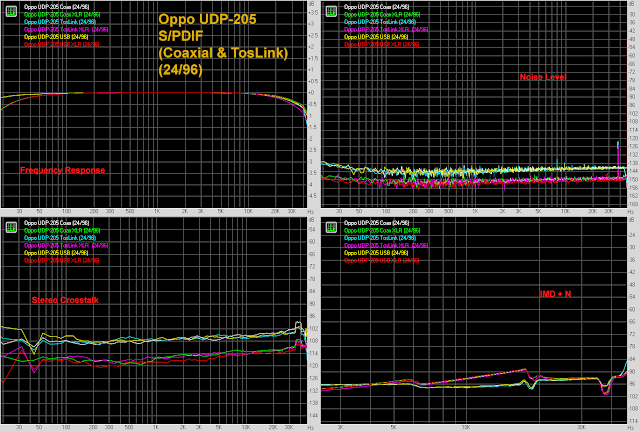Screen dimensions: 640x432
Task: Select green Coax XLR legend in IMD + N
Action: [382, 230]
